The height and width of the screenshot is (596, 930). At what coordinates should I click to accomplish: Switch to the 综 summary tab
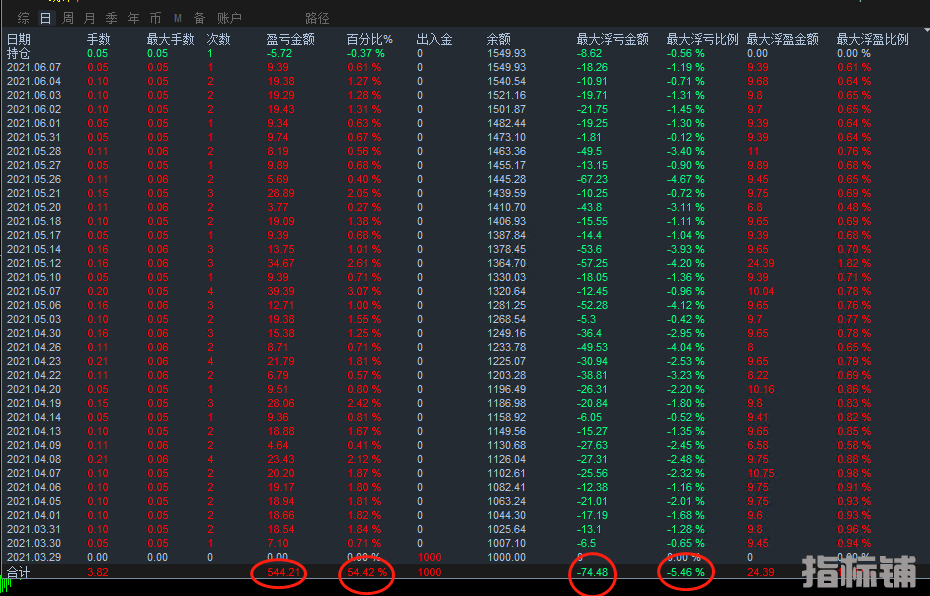point(24,18)
